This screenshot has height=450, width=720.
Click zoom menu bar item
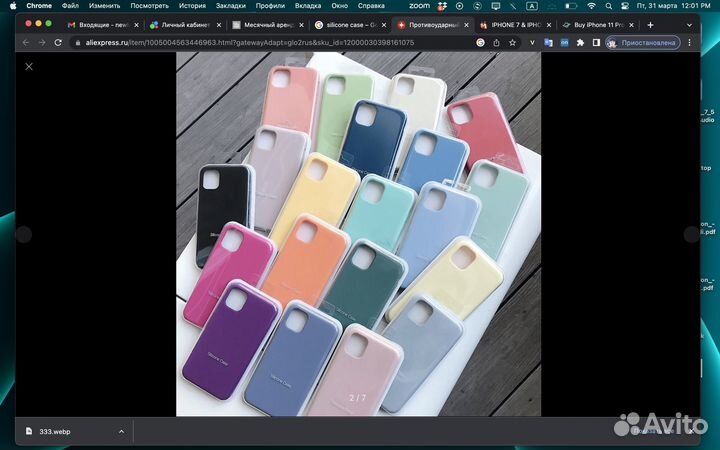(419, 6)
